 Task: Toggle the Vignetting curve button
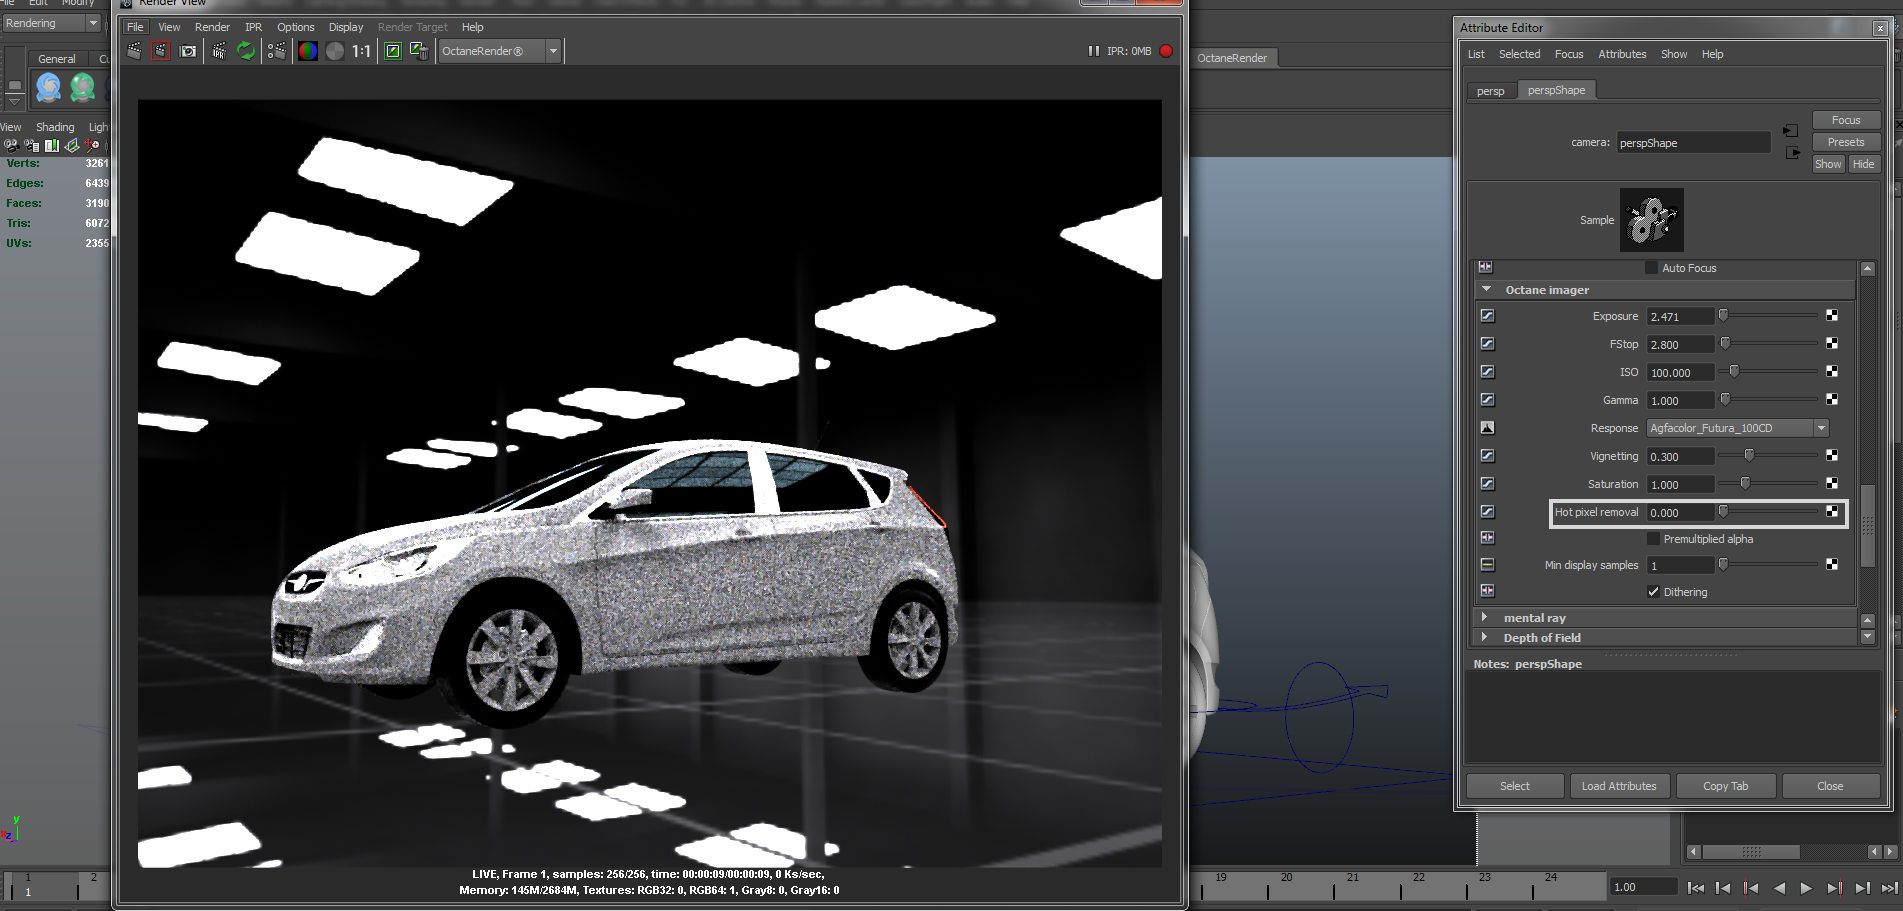pos(1487,456)
